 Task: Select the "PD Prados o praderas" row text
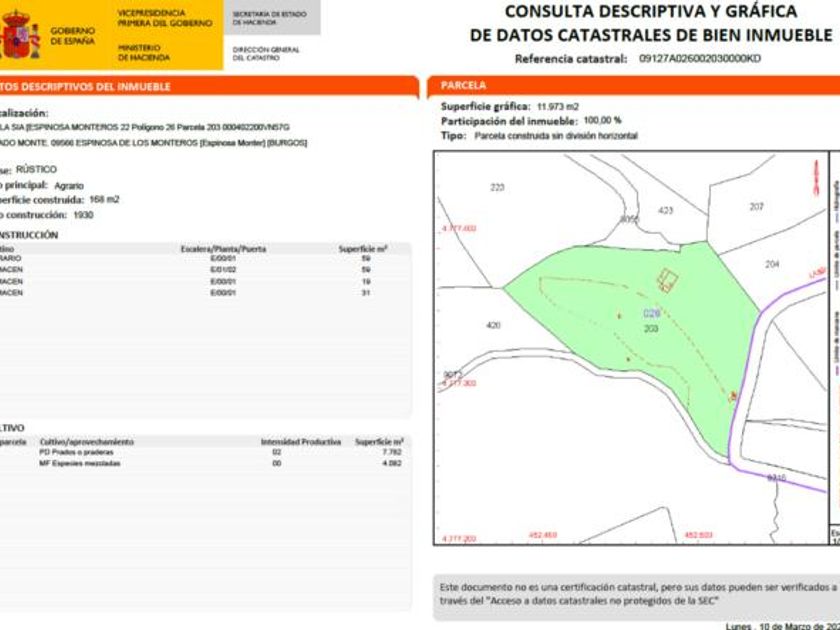tap(76, 452)
